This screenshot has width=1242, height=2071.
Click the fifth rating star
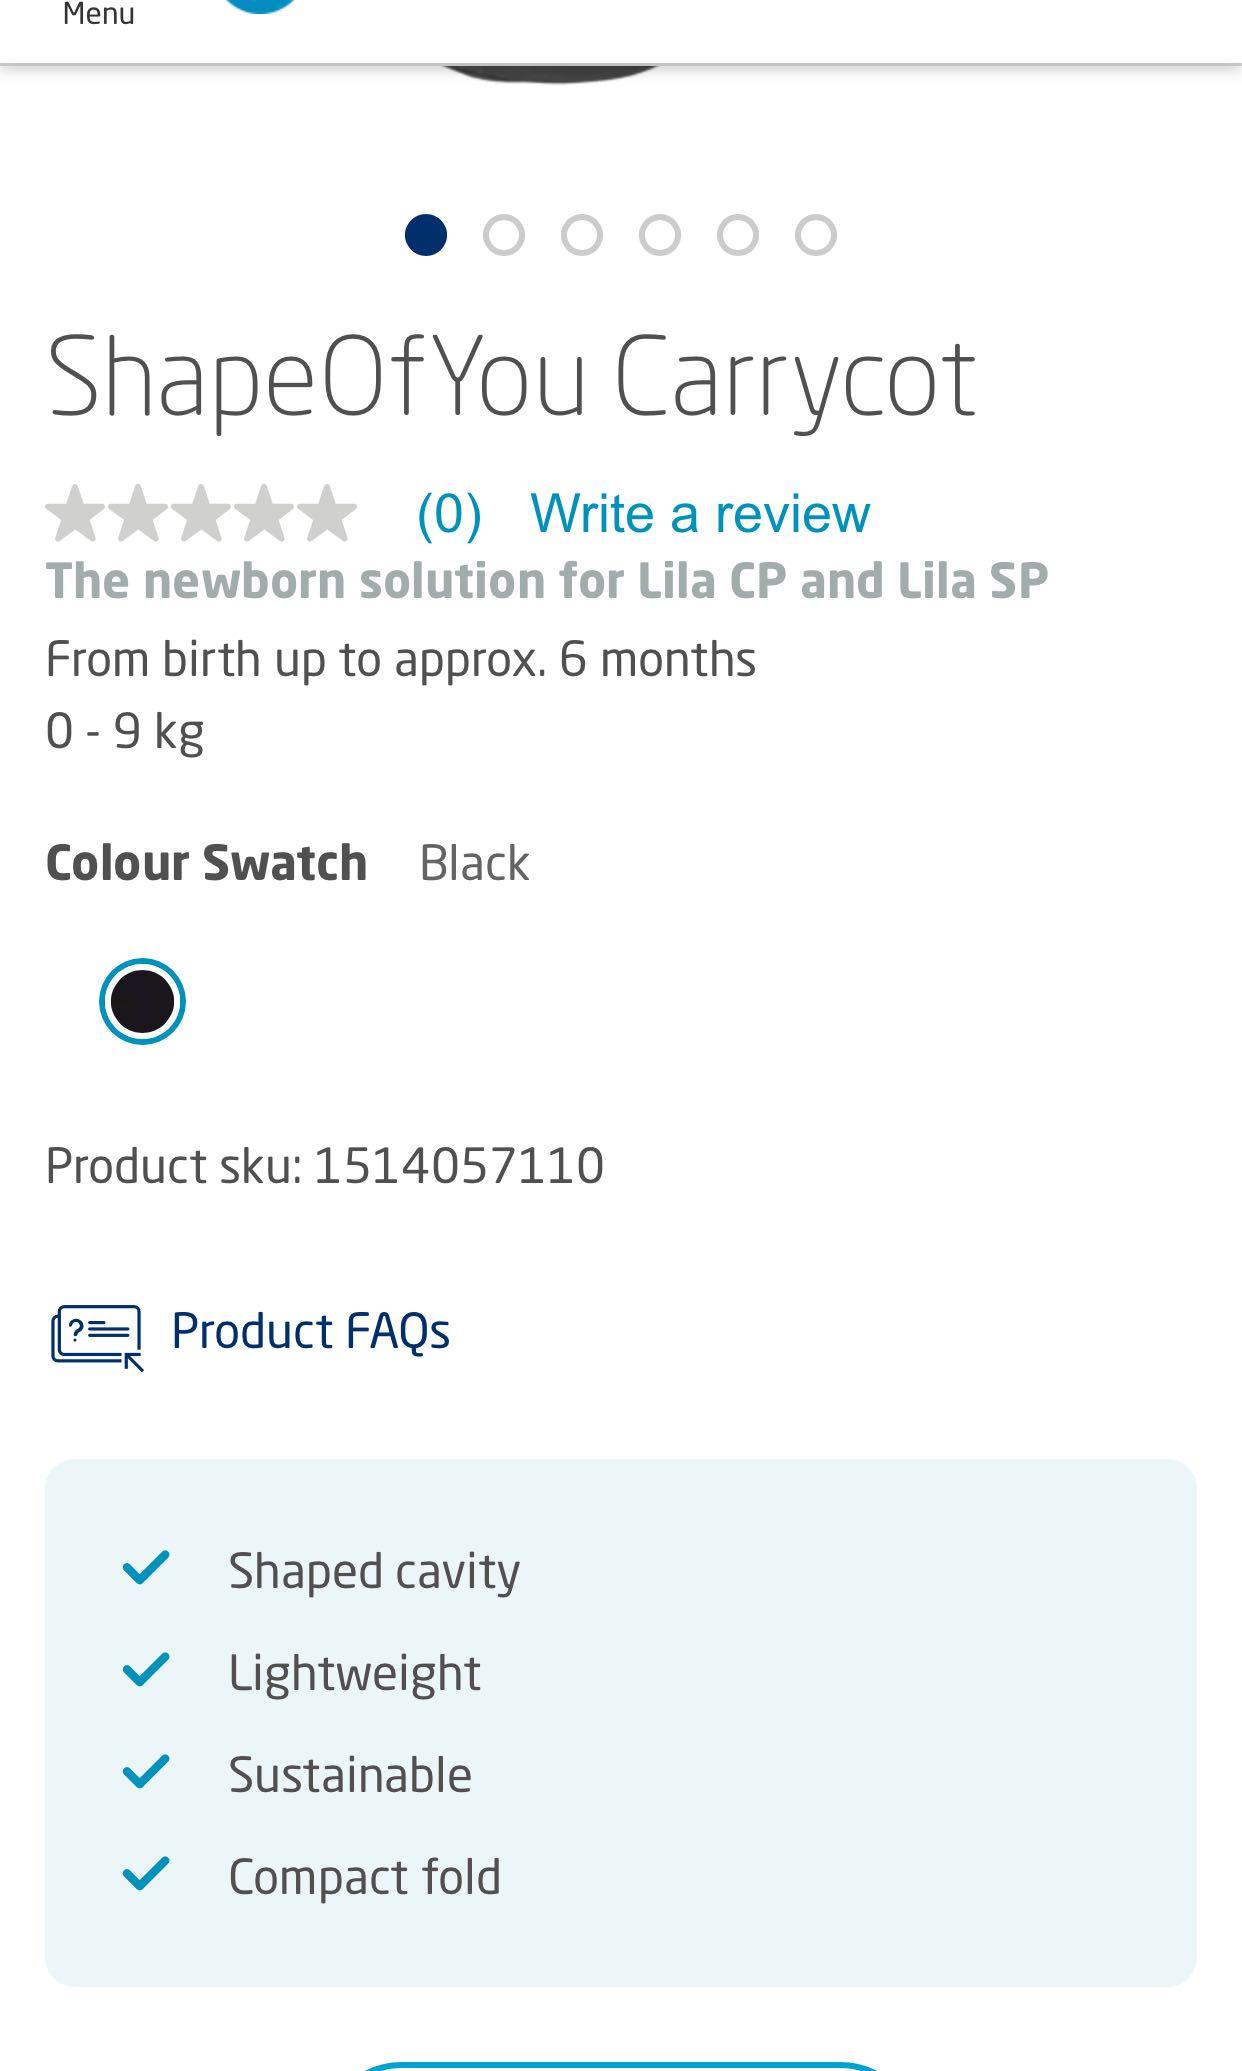click(x=327, y=514)
